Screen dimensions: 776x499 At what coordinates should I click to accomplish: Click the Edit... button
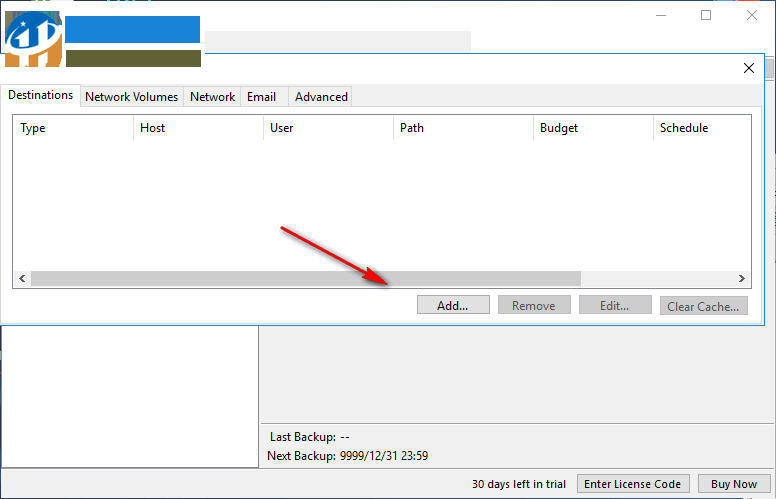615,305
